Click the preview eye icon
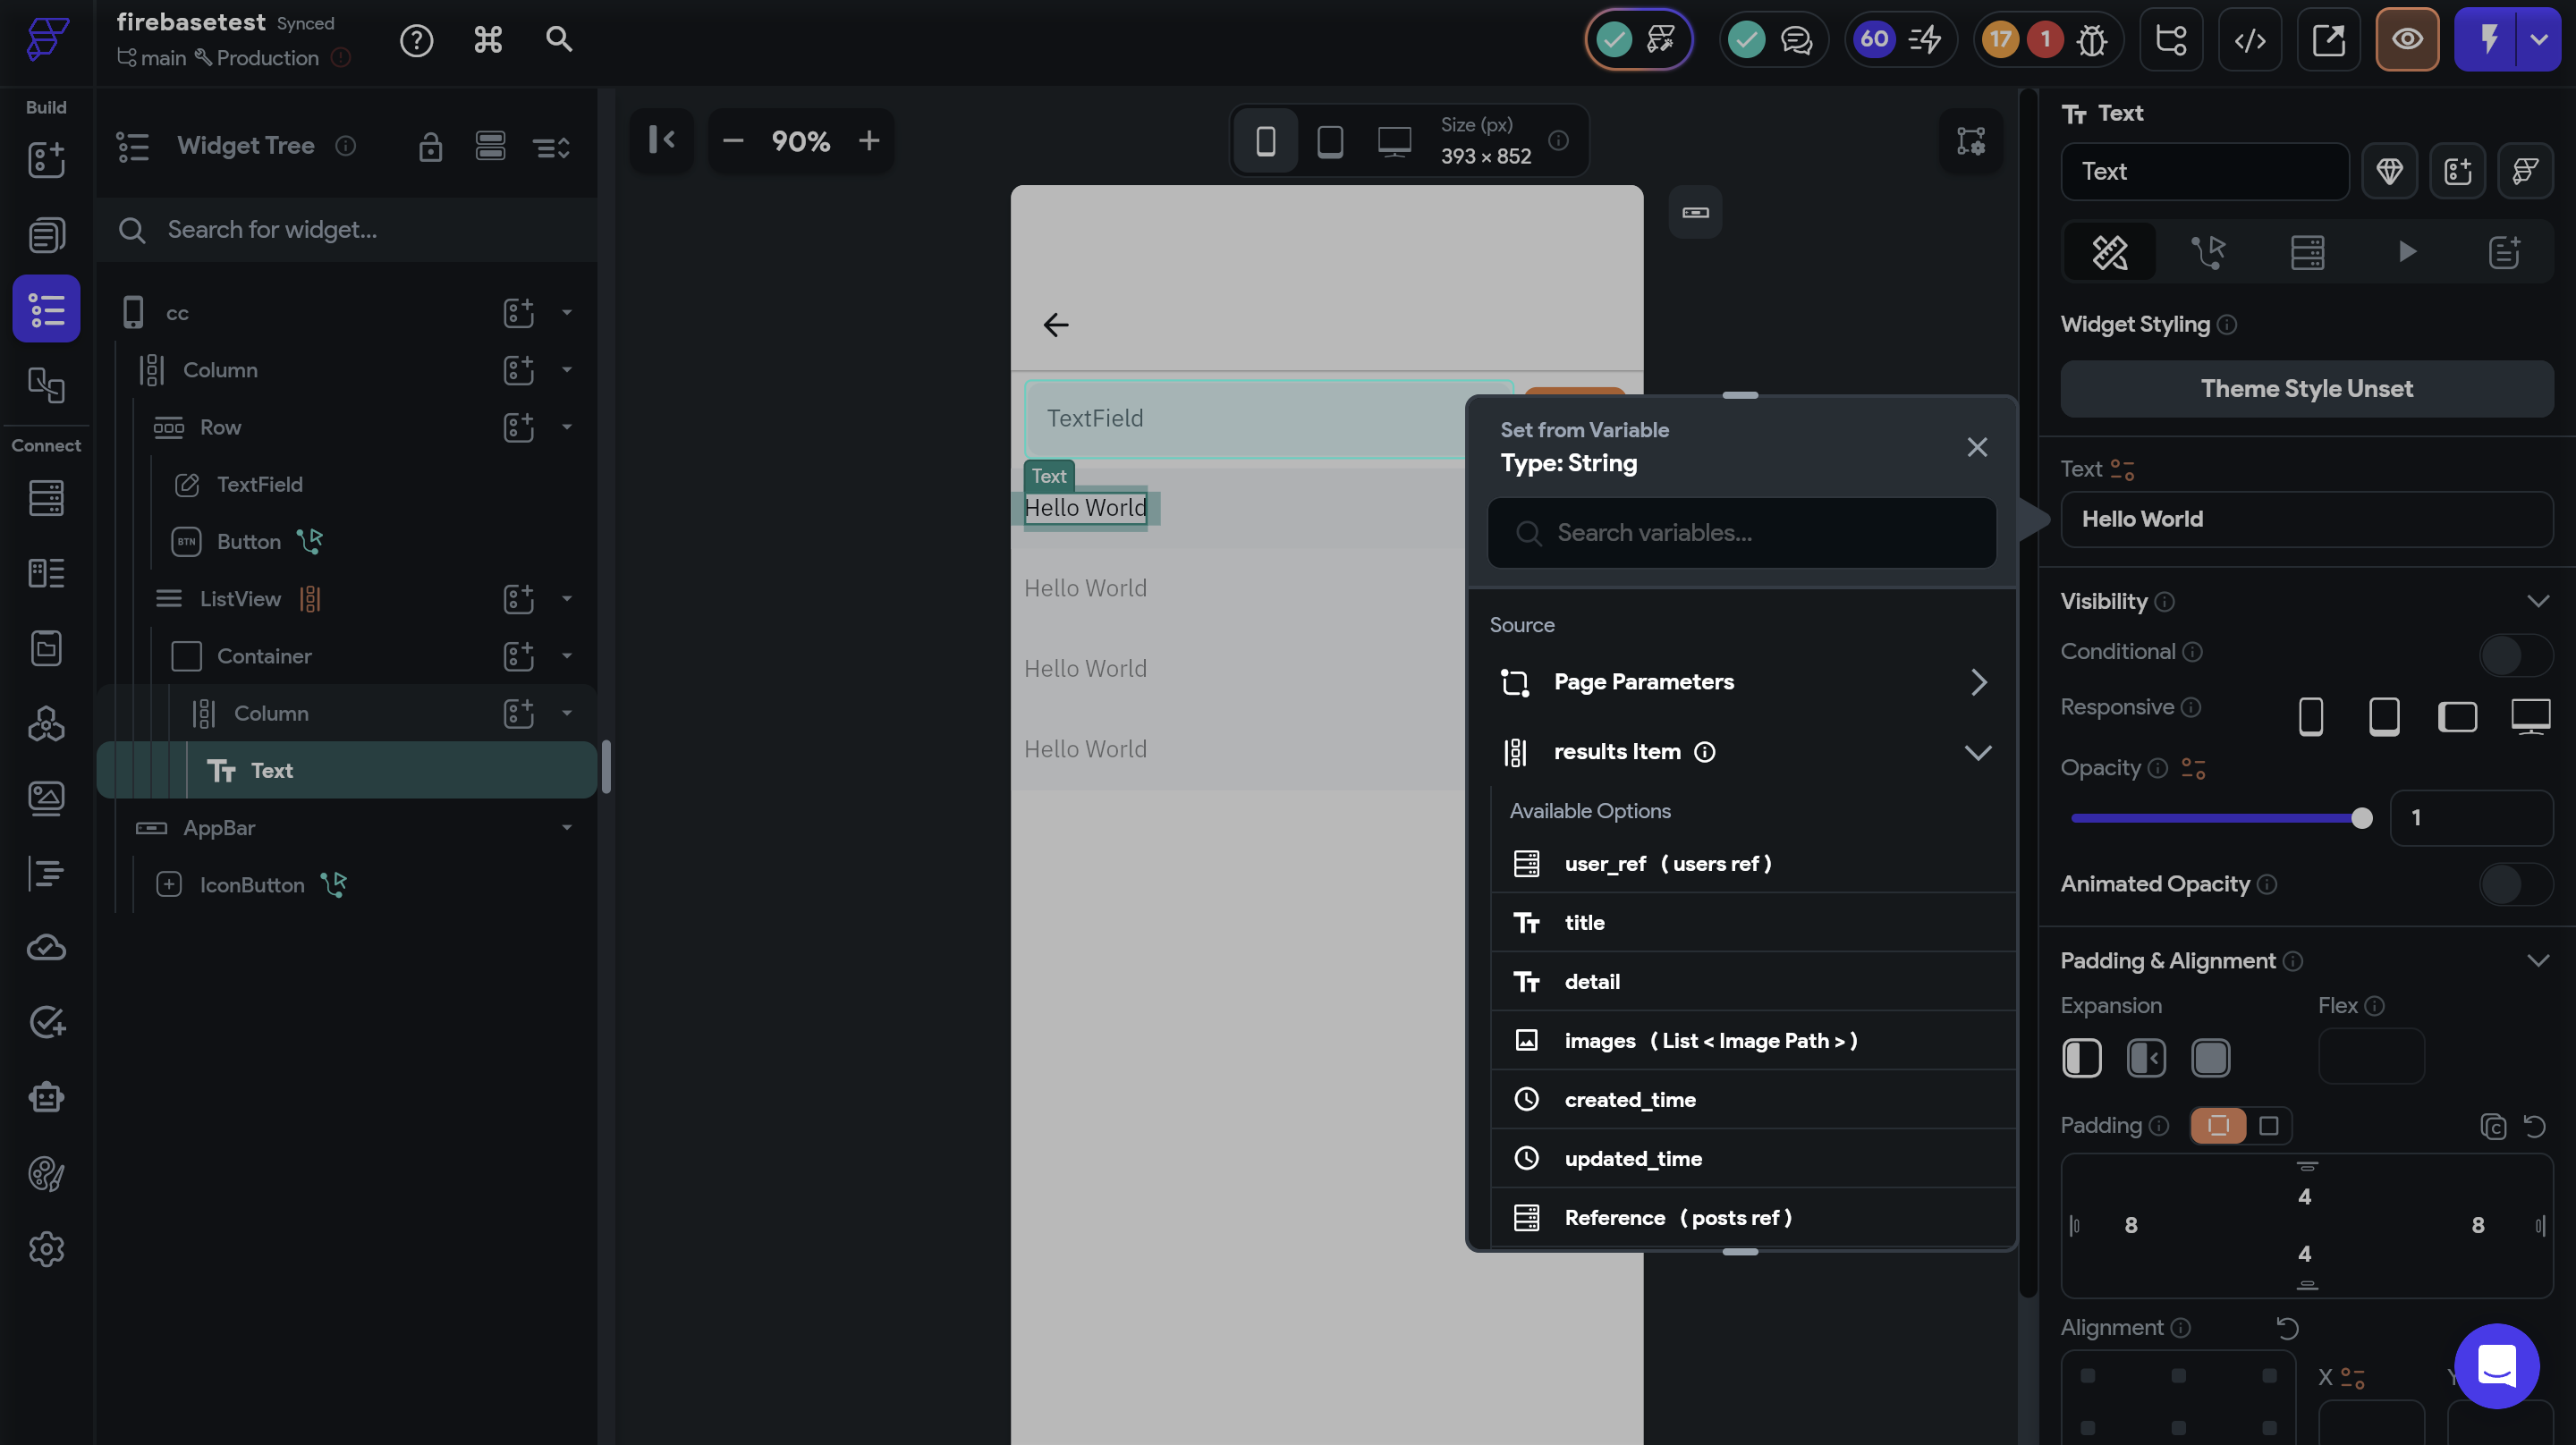 tap(2406, 40)
